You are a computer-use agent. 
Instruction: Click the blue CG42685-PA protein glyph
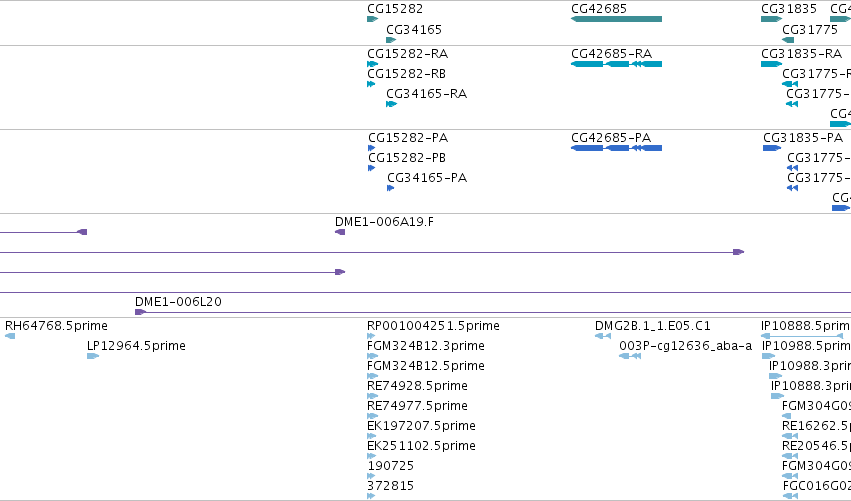tap(617, 148)
